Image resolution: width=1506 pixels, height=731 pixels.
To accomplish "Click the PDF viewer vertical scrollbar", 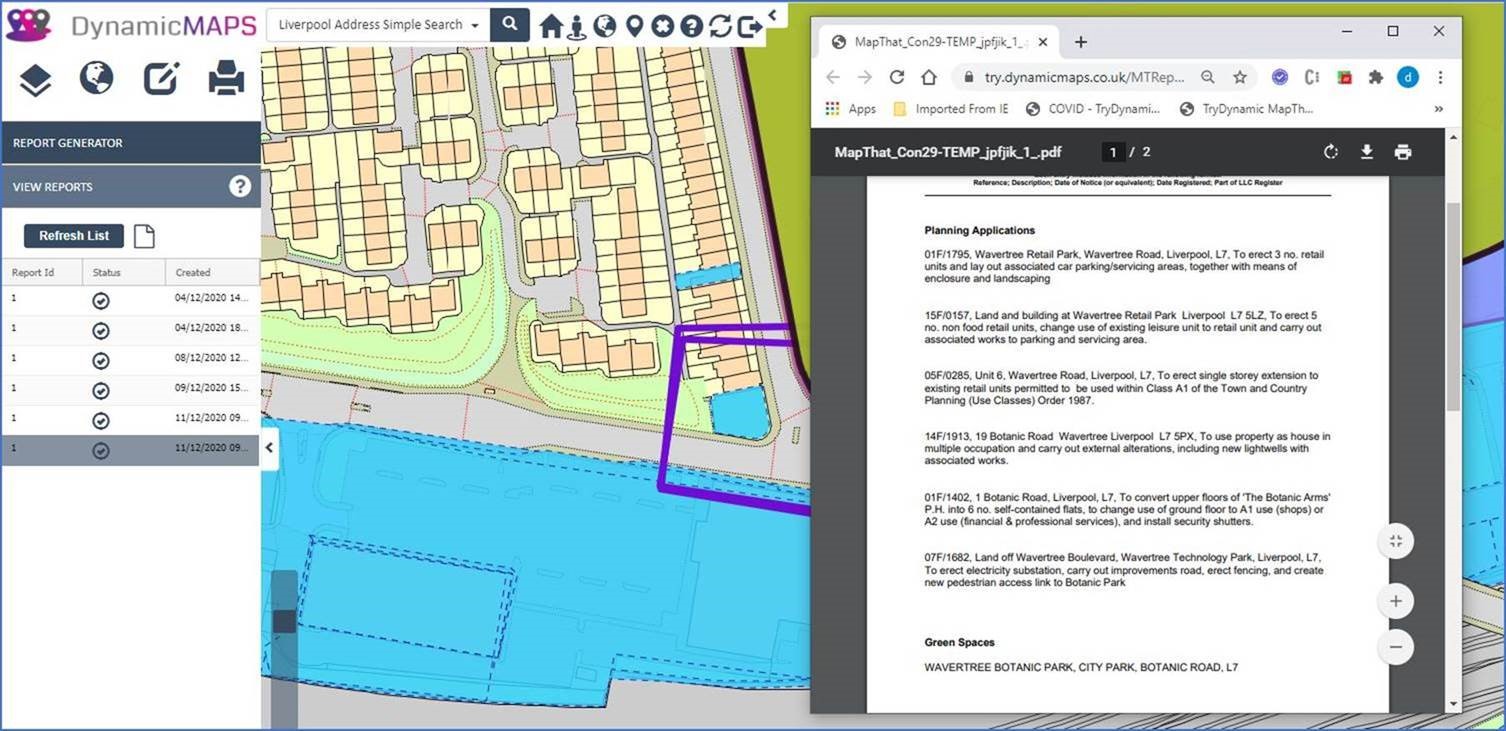I will click(1454, 306).
